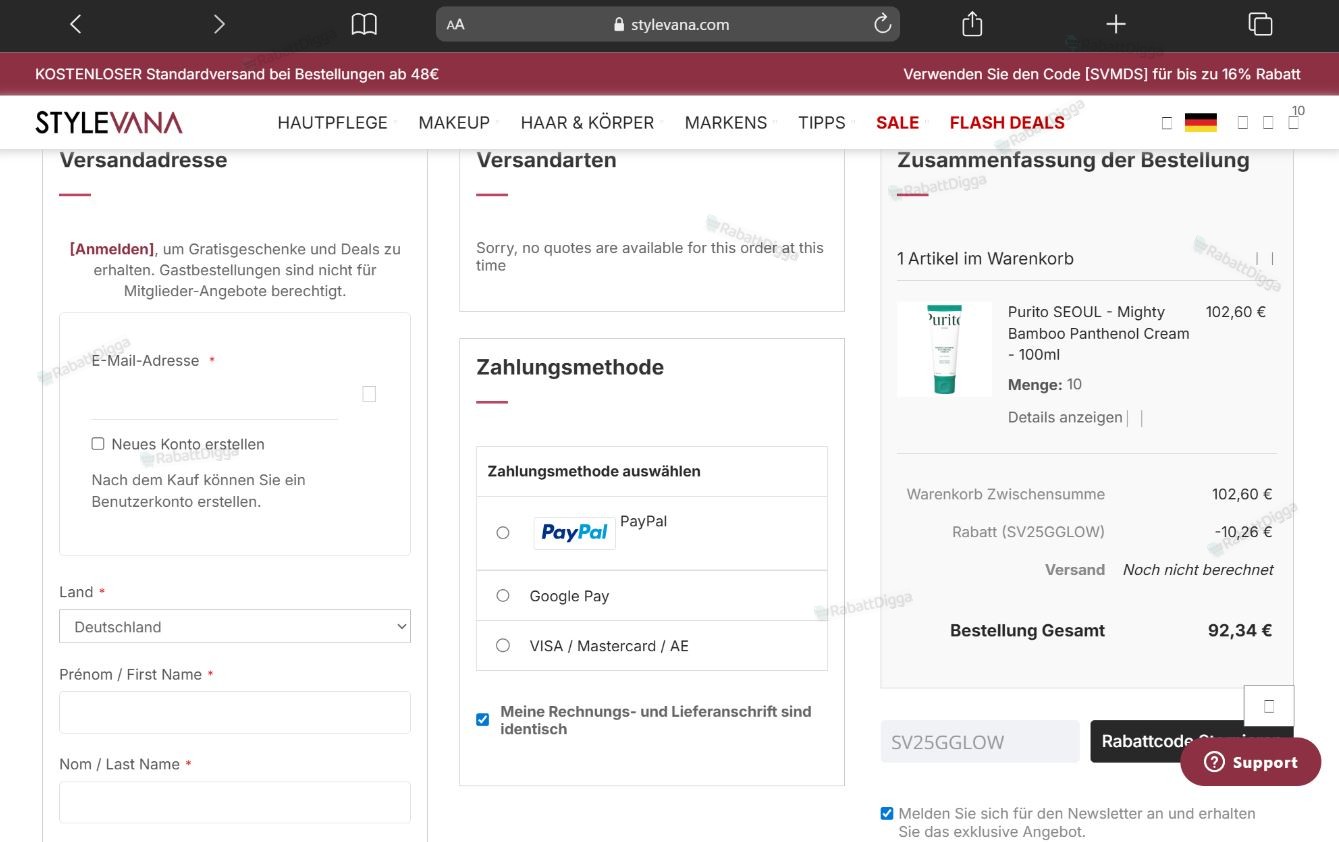Screen dimensions: 1339x842
Task: Click the Bestellung Gesamt amount 92,34 €
Action: [x=1240, y=631]
